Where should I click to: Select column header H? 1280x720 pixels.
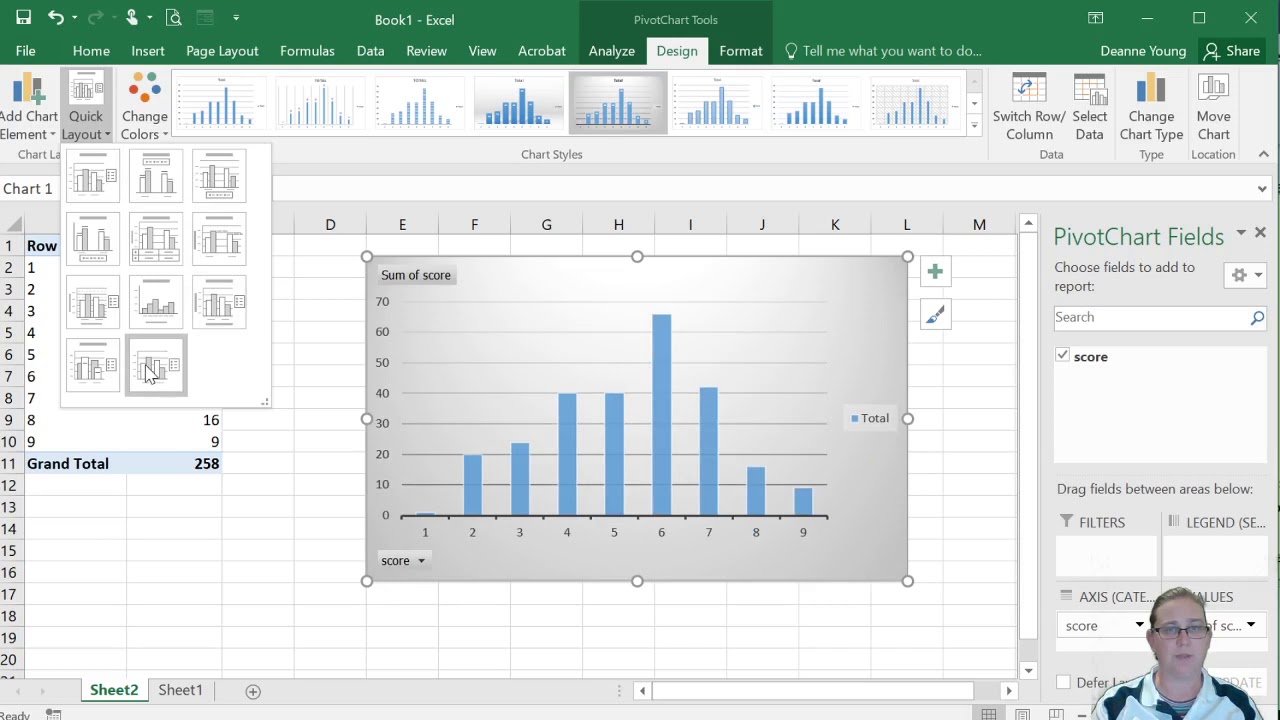click(x=618, y=225)
